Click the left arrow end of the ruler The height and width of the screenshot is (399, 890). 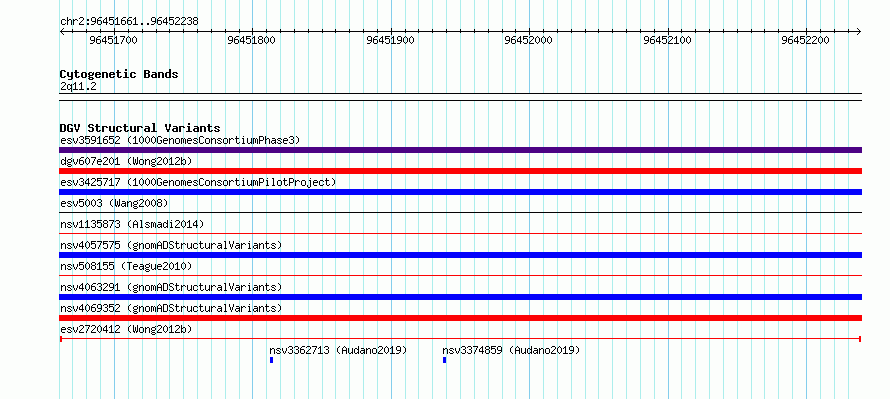pos(62,31)
